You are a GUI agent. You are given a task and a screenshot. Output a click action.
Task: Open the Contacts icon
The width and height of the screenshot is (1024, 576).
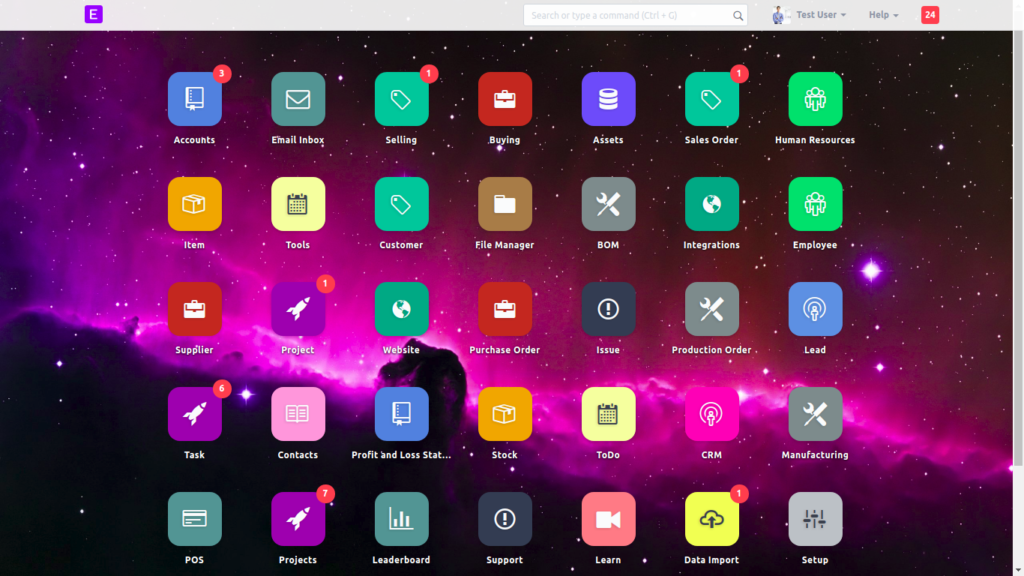pos(298,414)
